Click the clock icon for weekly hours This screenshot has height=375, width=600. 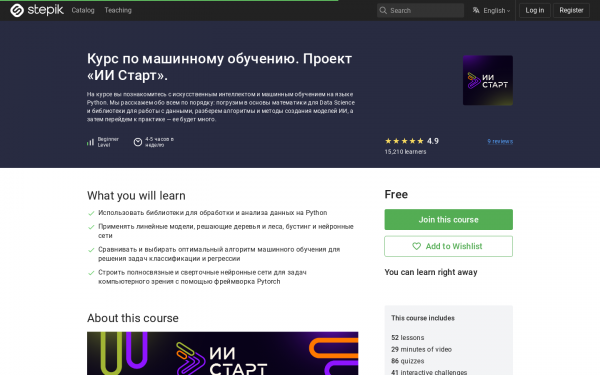point(138,142)
